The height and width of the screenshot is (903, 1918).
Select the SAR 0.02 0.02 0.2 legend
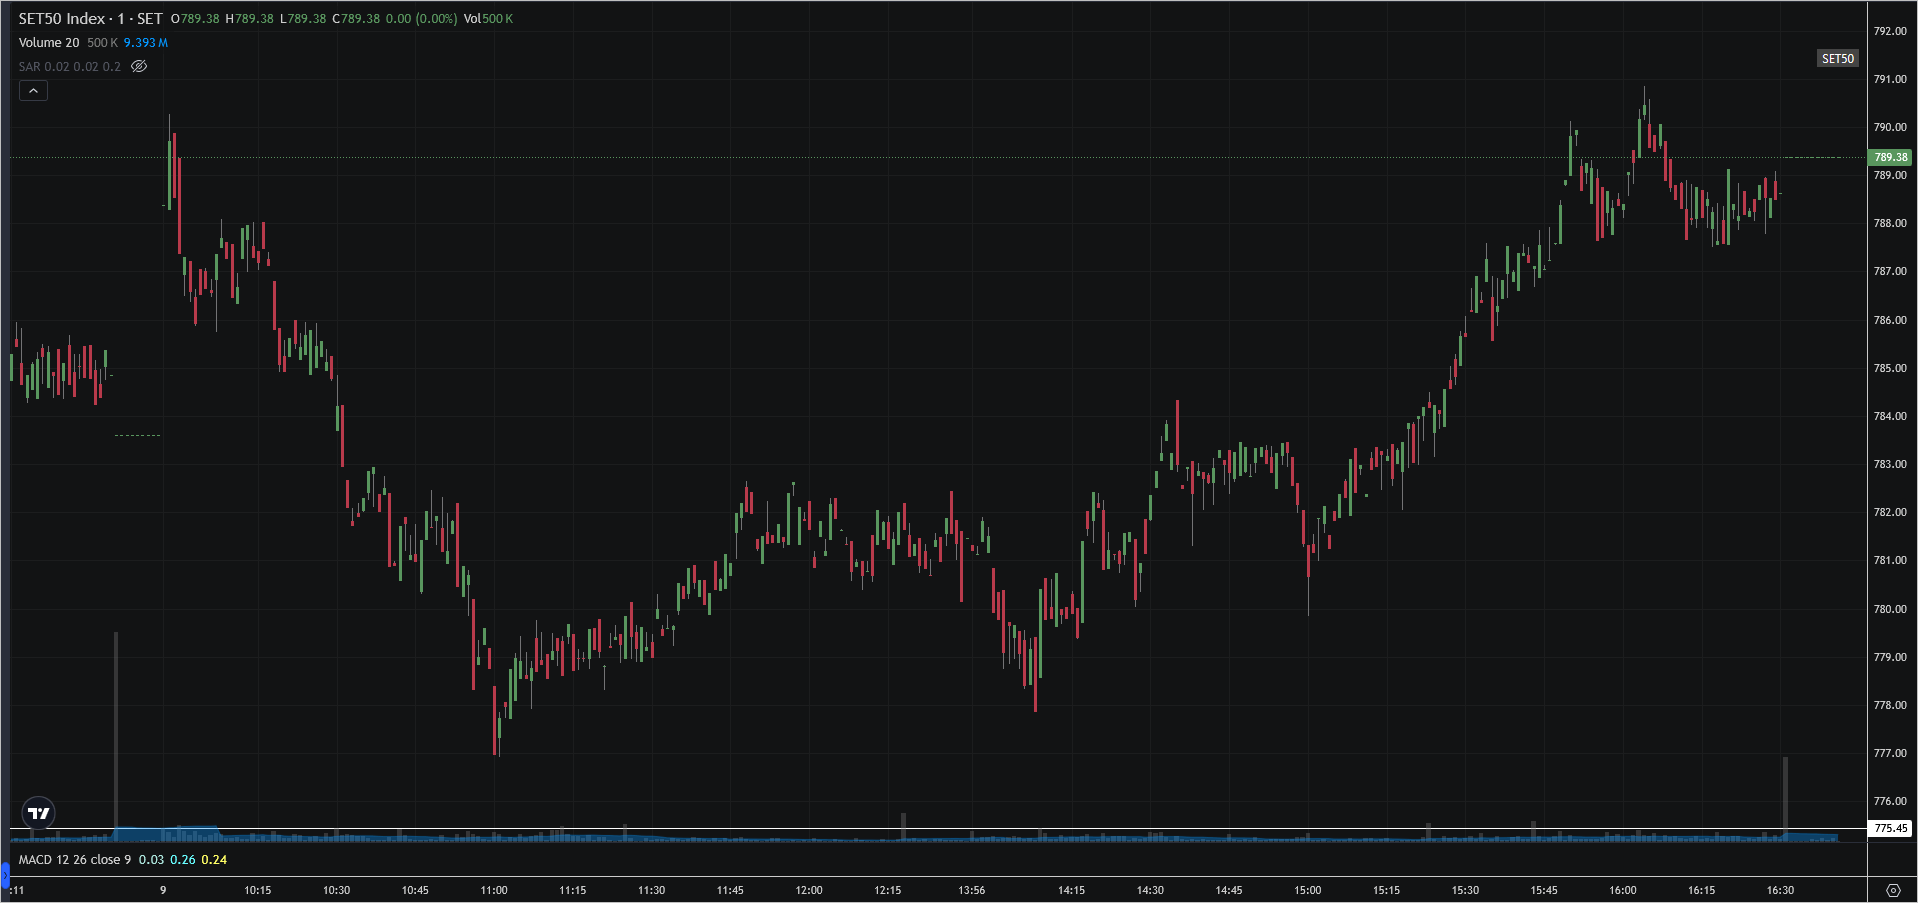coord(69,67)
